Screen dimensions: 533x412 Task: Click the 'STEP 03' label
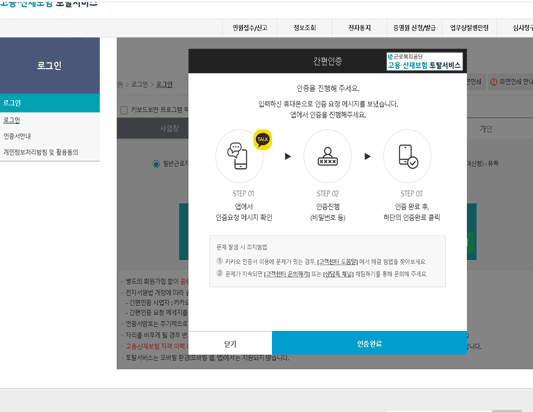tap(412, 193)
